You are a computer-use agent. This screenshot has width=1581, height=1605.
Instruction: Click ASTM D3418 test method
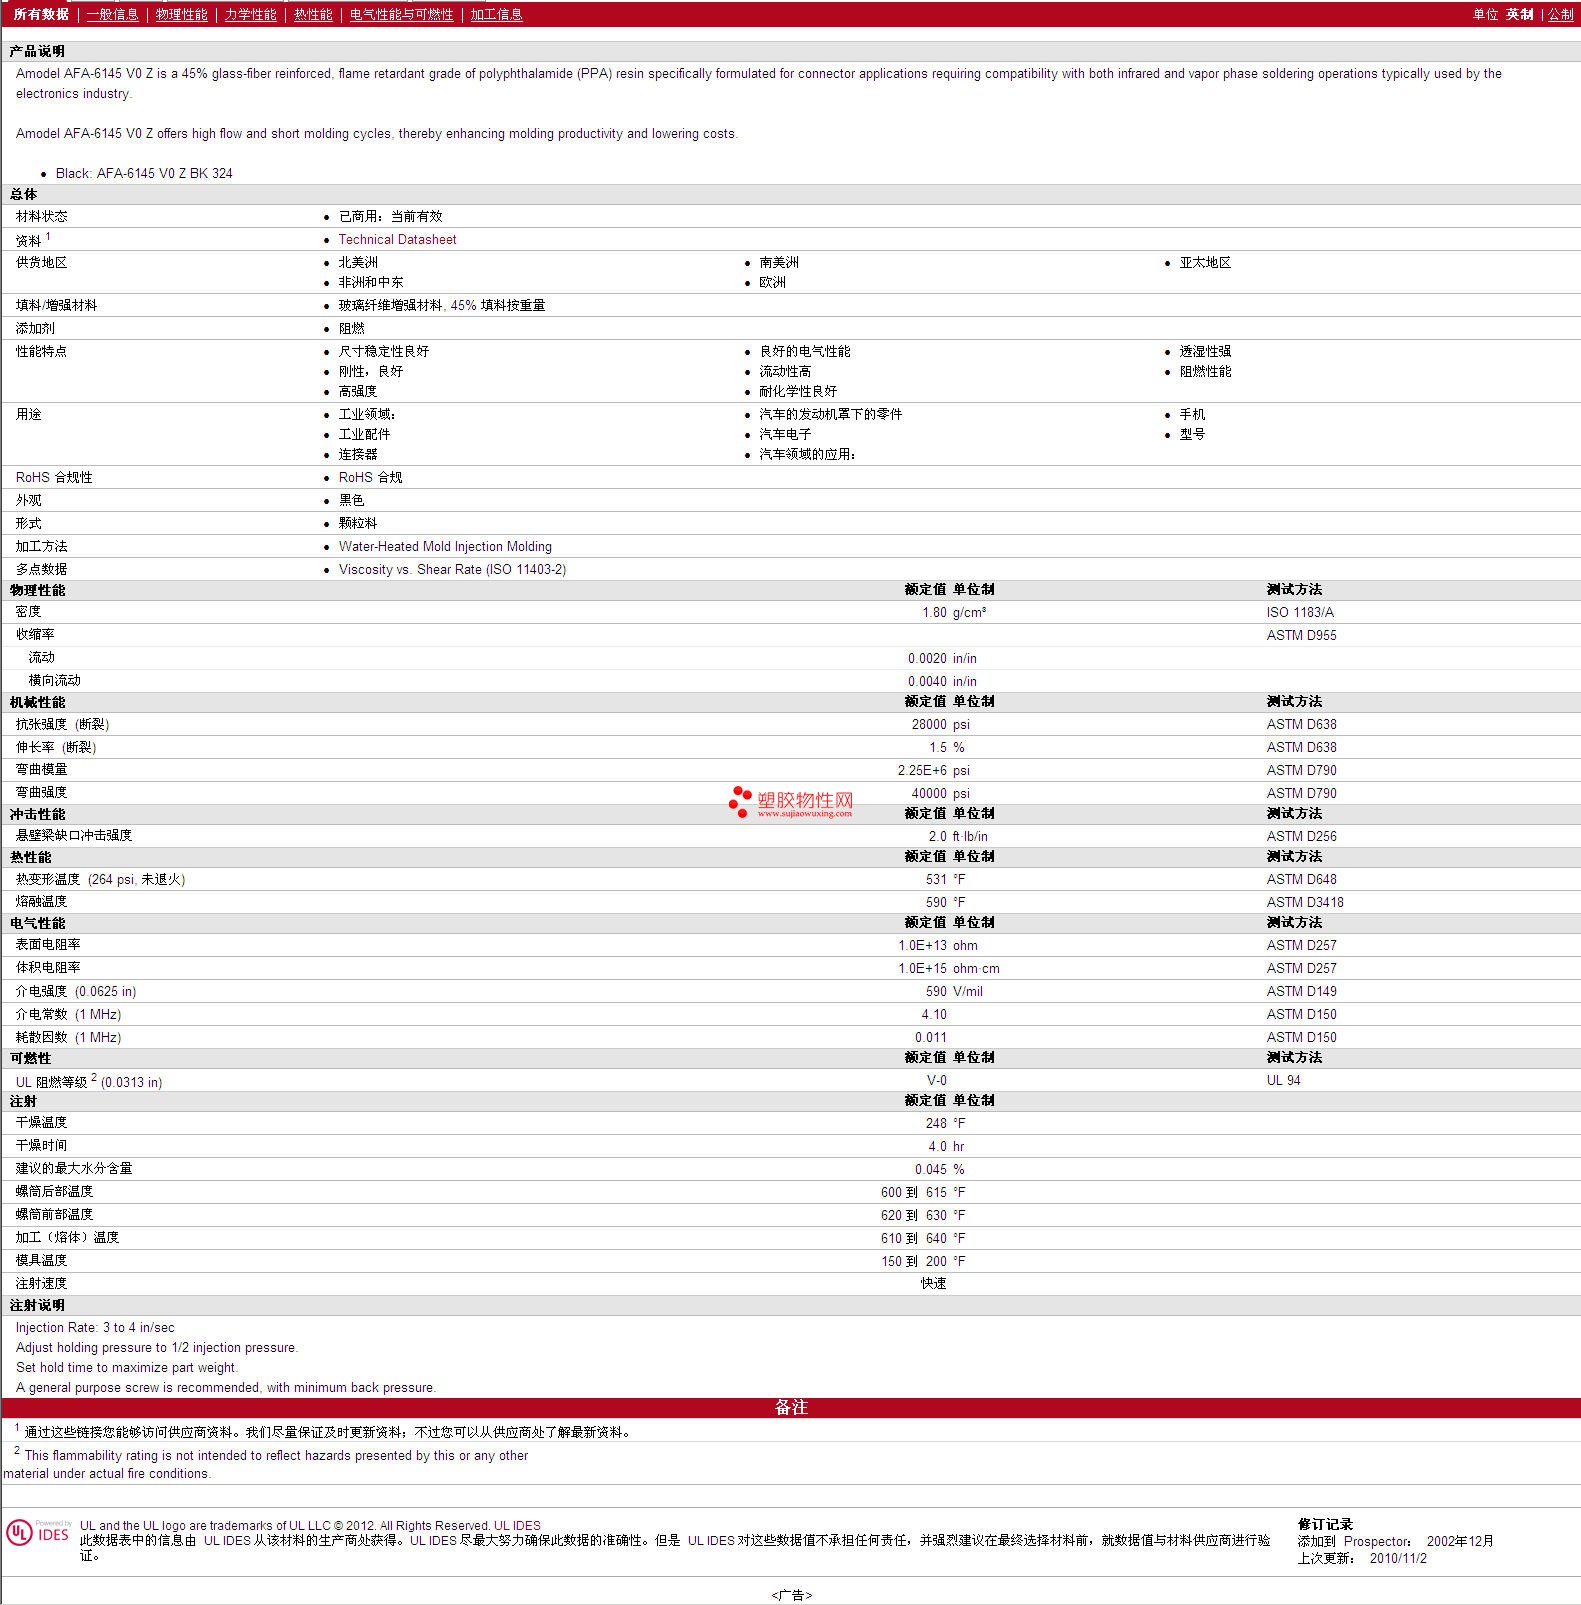coord(1305,903)
